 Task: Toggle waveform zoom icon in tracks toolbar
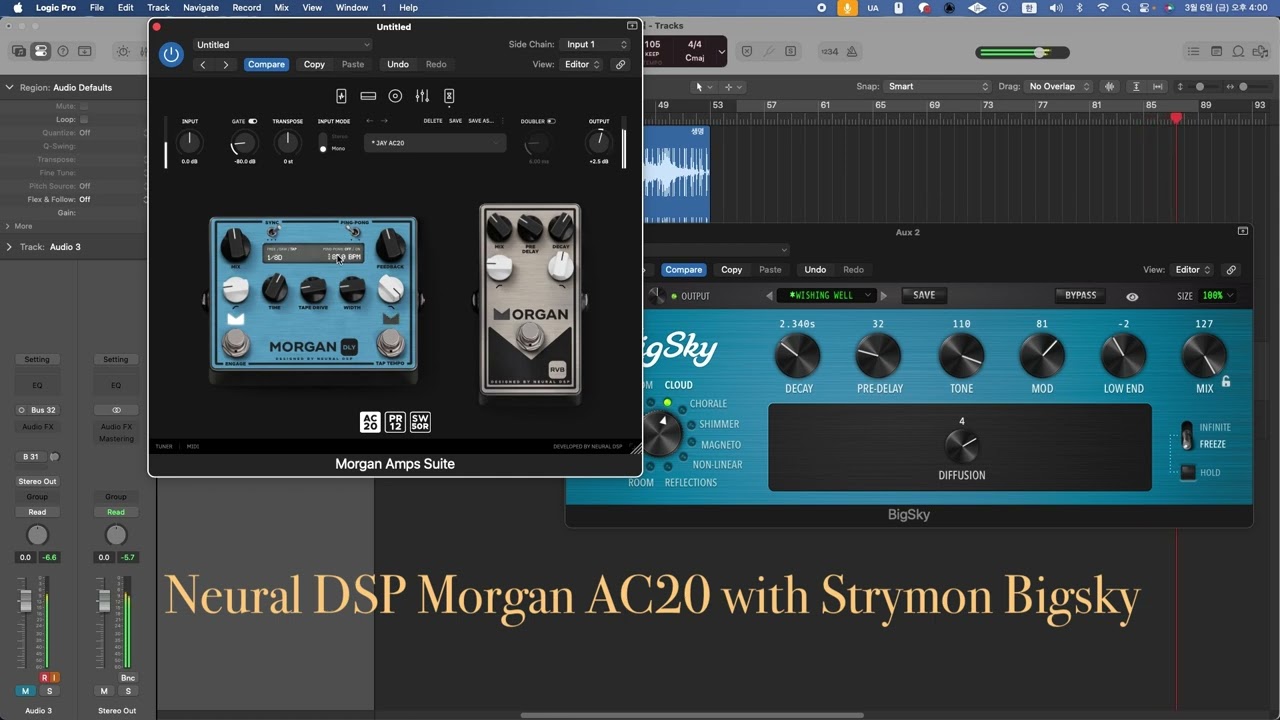coord(1110,87)
